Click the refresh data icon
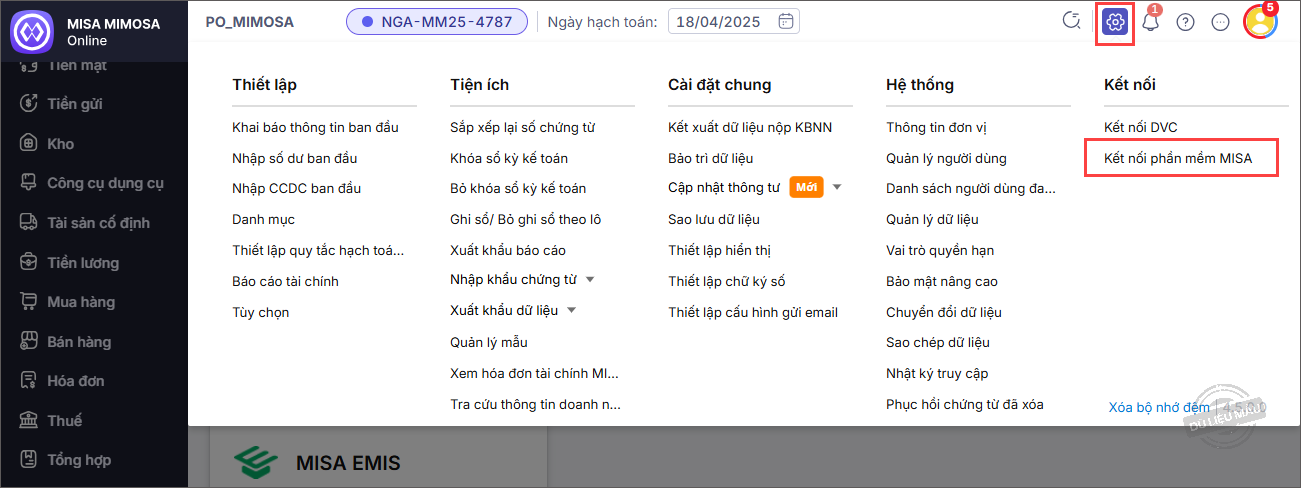This screenshot has height=488, width=1301. tap(1072, 21)
